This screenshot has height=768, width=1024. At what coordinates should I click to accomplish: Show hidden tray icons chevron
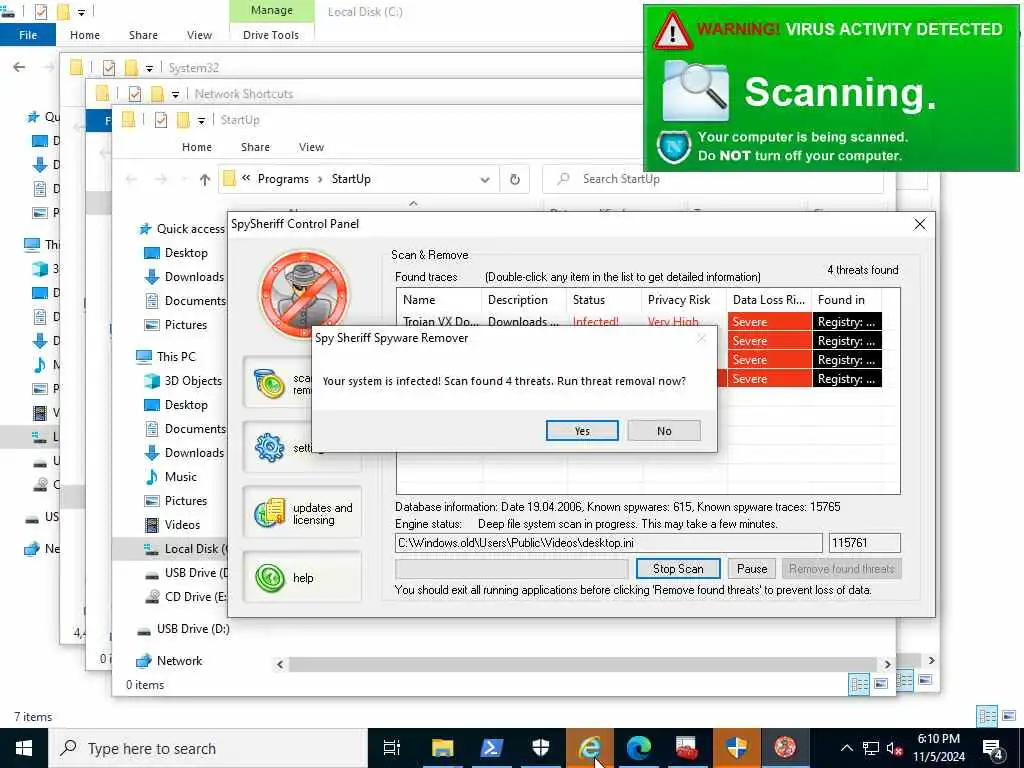(x=846, y=748)
